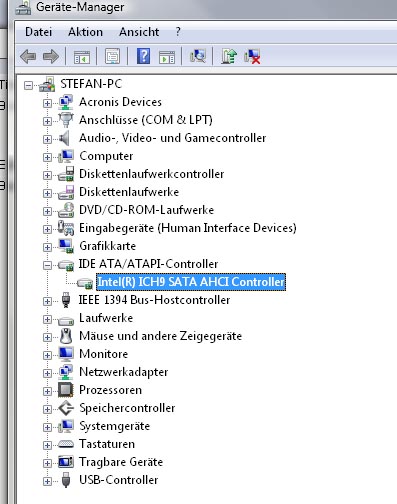397x504 pixels.
Task: Click the Back arrow toolbar icon
Action: [x=28, y=56]
